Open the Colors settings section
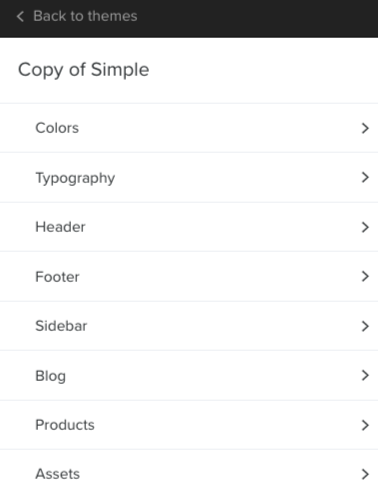378x496 pixels. 189,128
